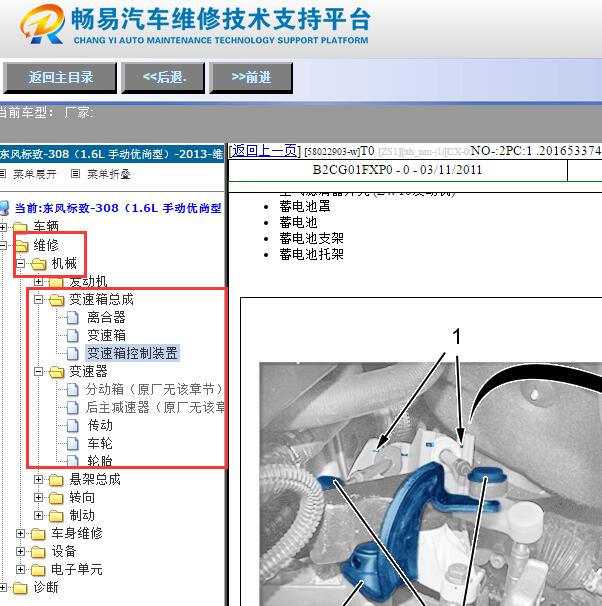Click the 机械 folder icon
Screen dimensions: 602x606
(39, 264)
